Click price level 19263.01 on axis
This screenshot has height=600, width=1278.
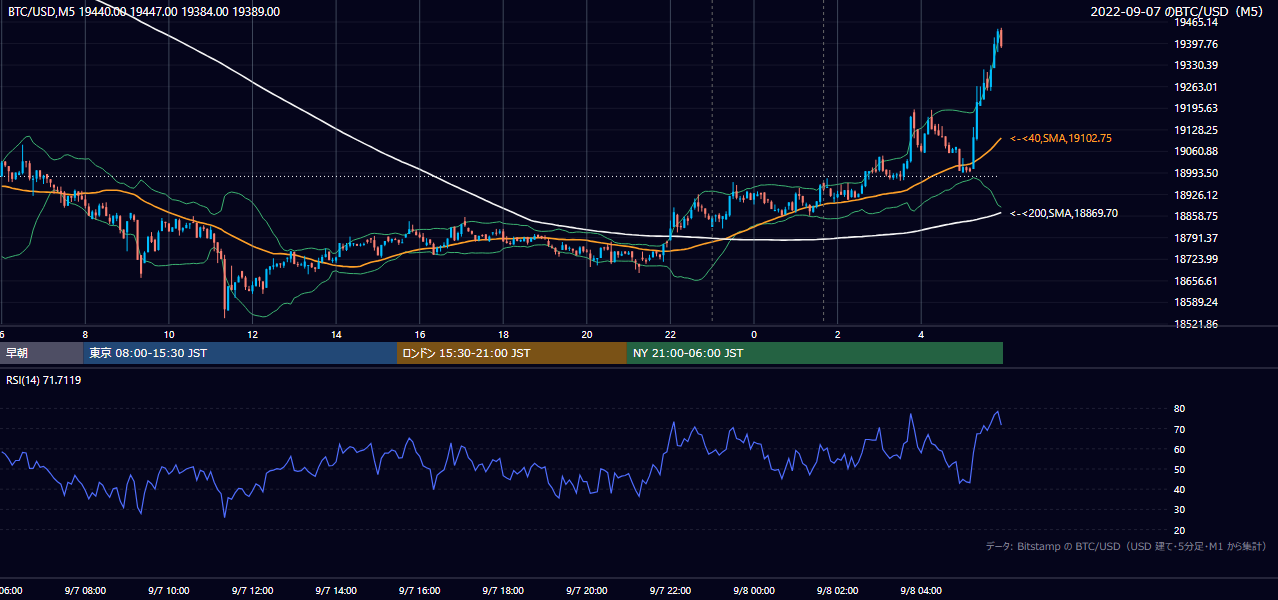click(1196, 87)
